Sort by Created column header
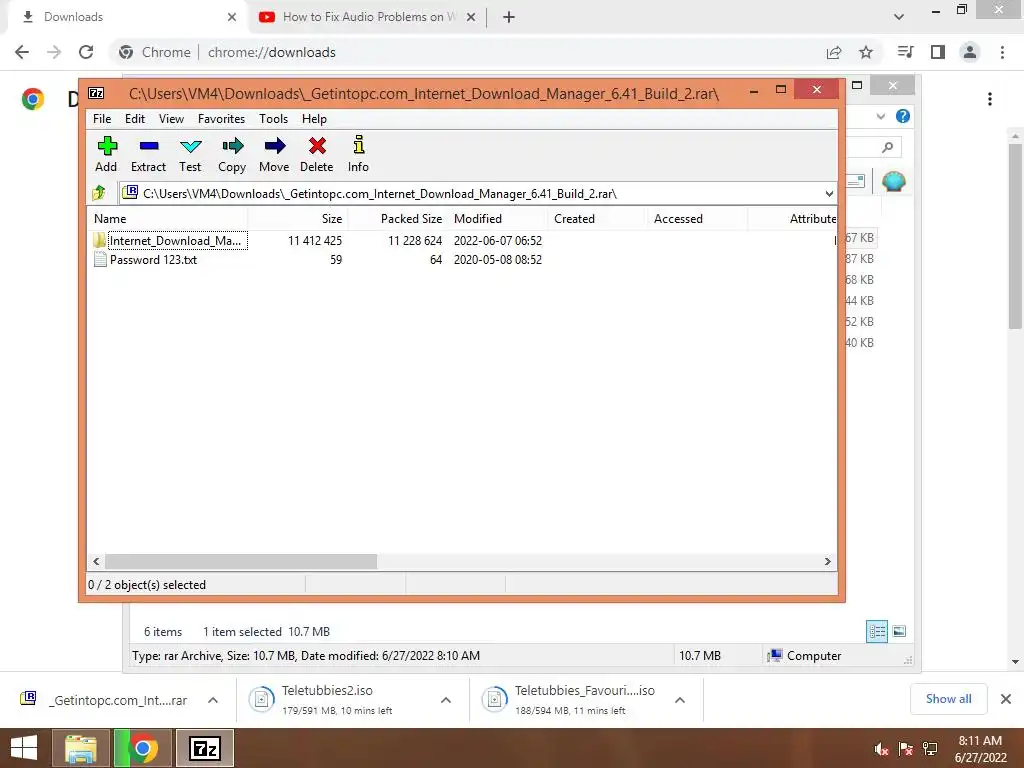Image resolution: width=1024 pixels, height=768 pixels. 598,219
